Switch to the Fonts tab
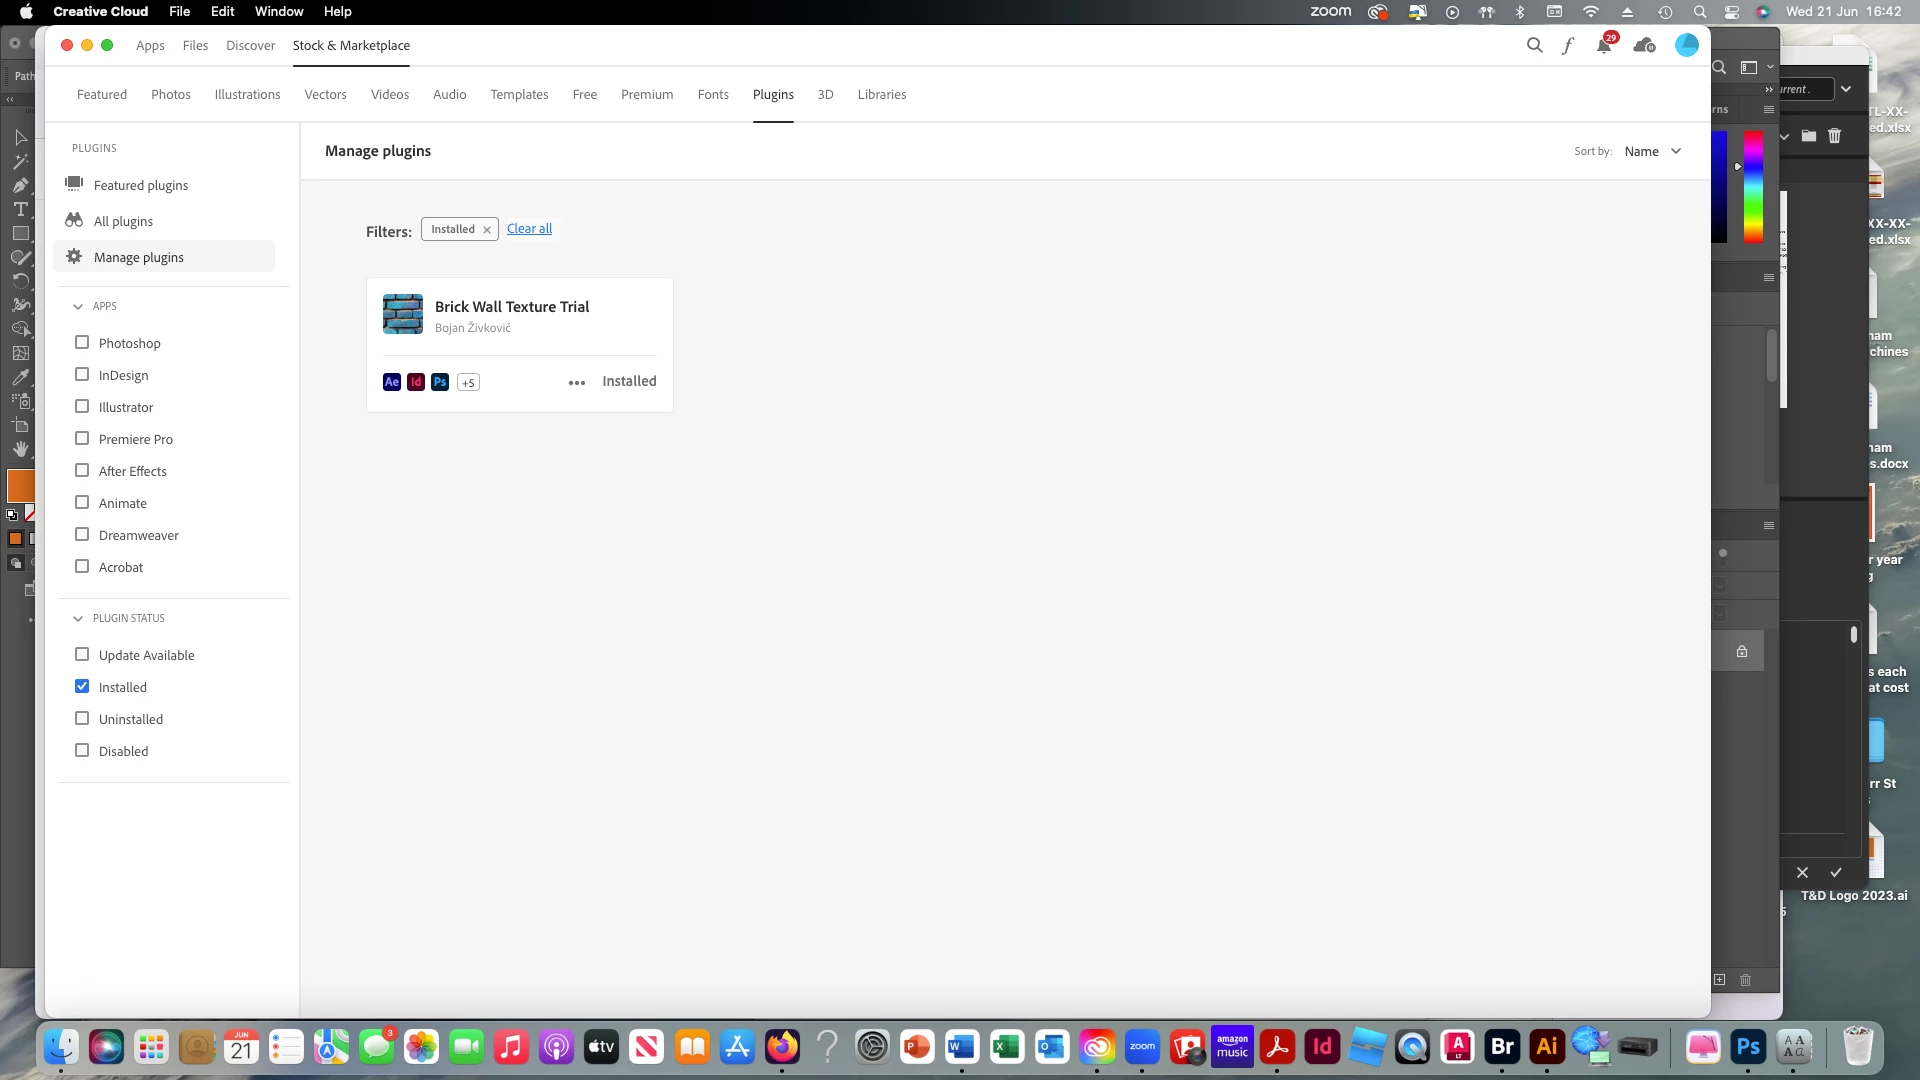Screen dimensions: 1920x1080 [x=712, y=94]
